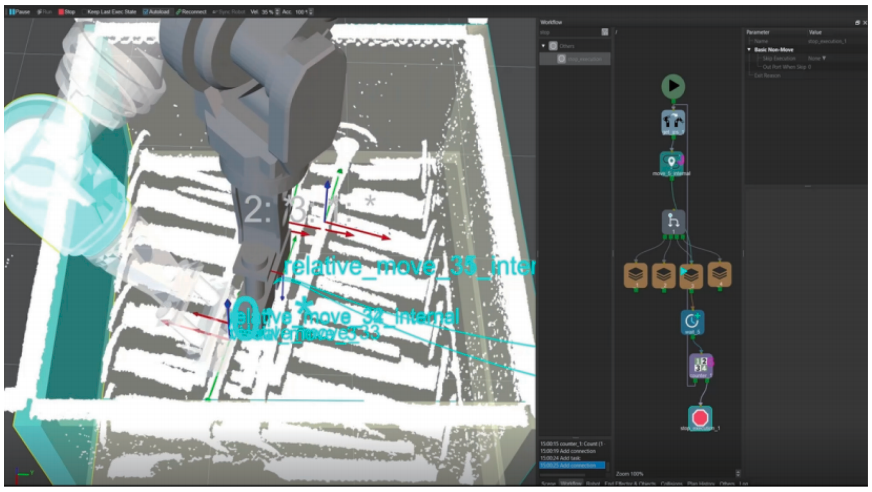The height and width of the screenshot is (492, 872).
Task: Switch to the Collisions tab
Action: [x=671, y=484]
